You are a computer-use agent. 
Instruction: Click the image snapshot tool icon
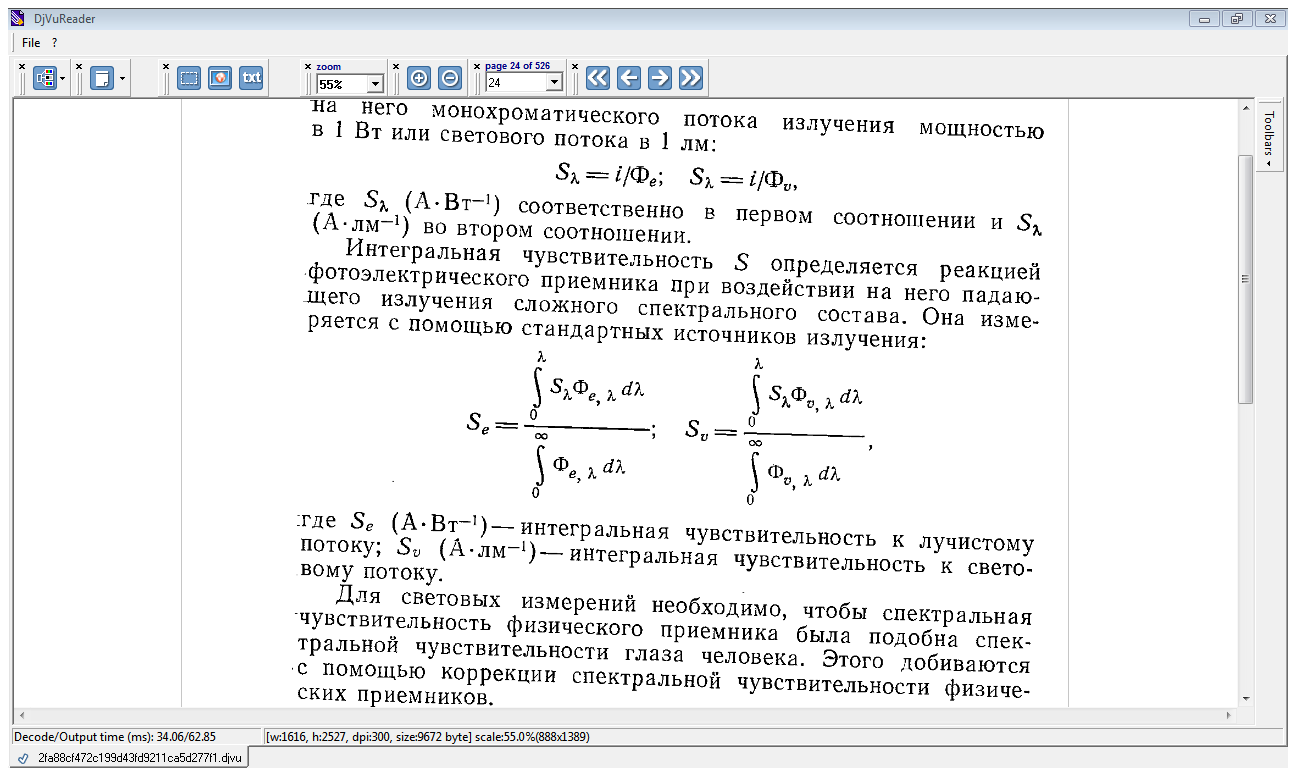coord(220,78)
